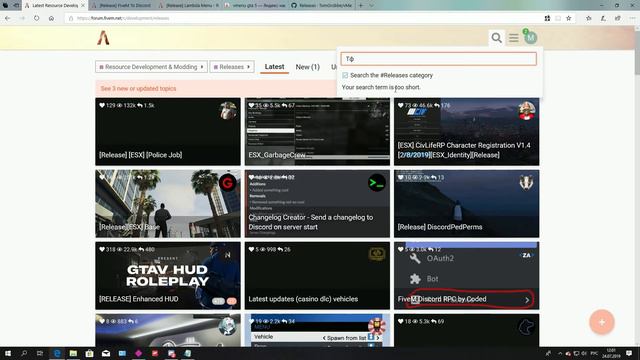Reload the page with refresh icon
Viewport: 640px width, 360px height.
[x=37, y=18]
